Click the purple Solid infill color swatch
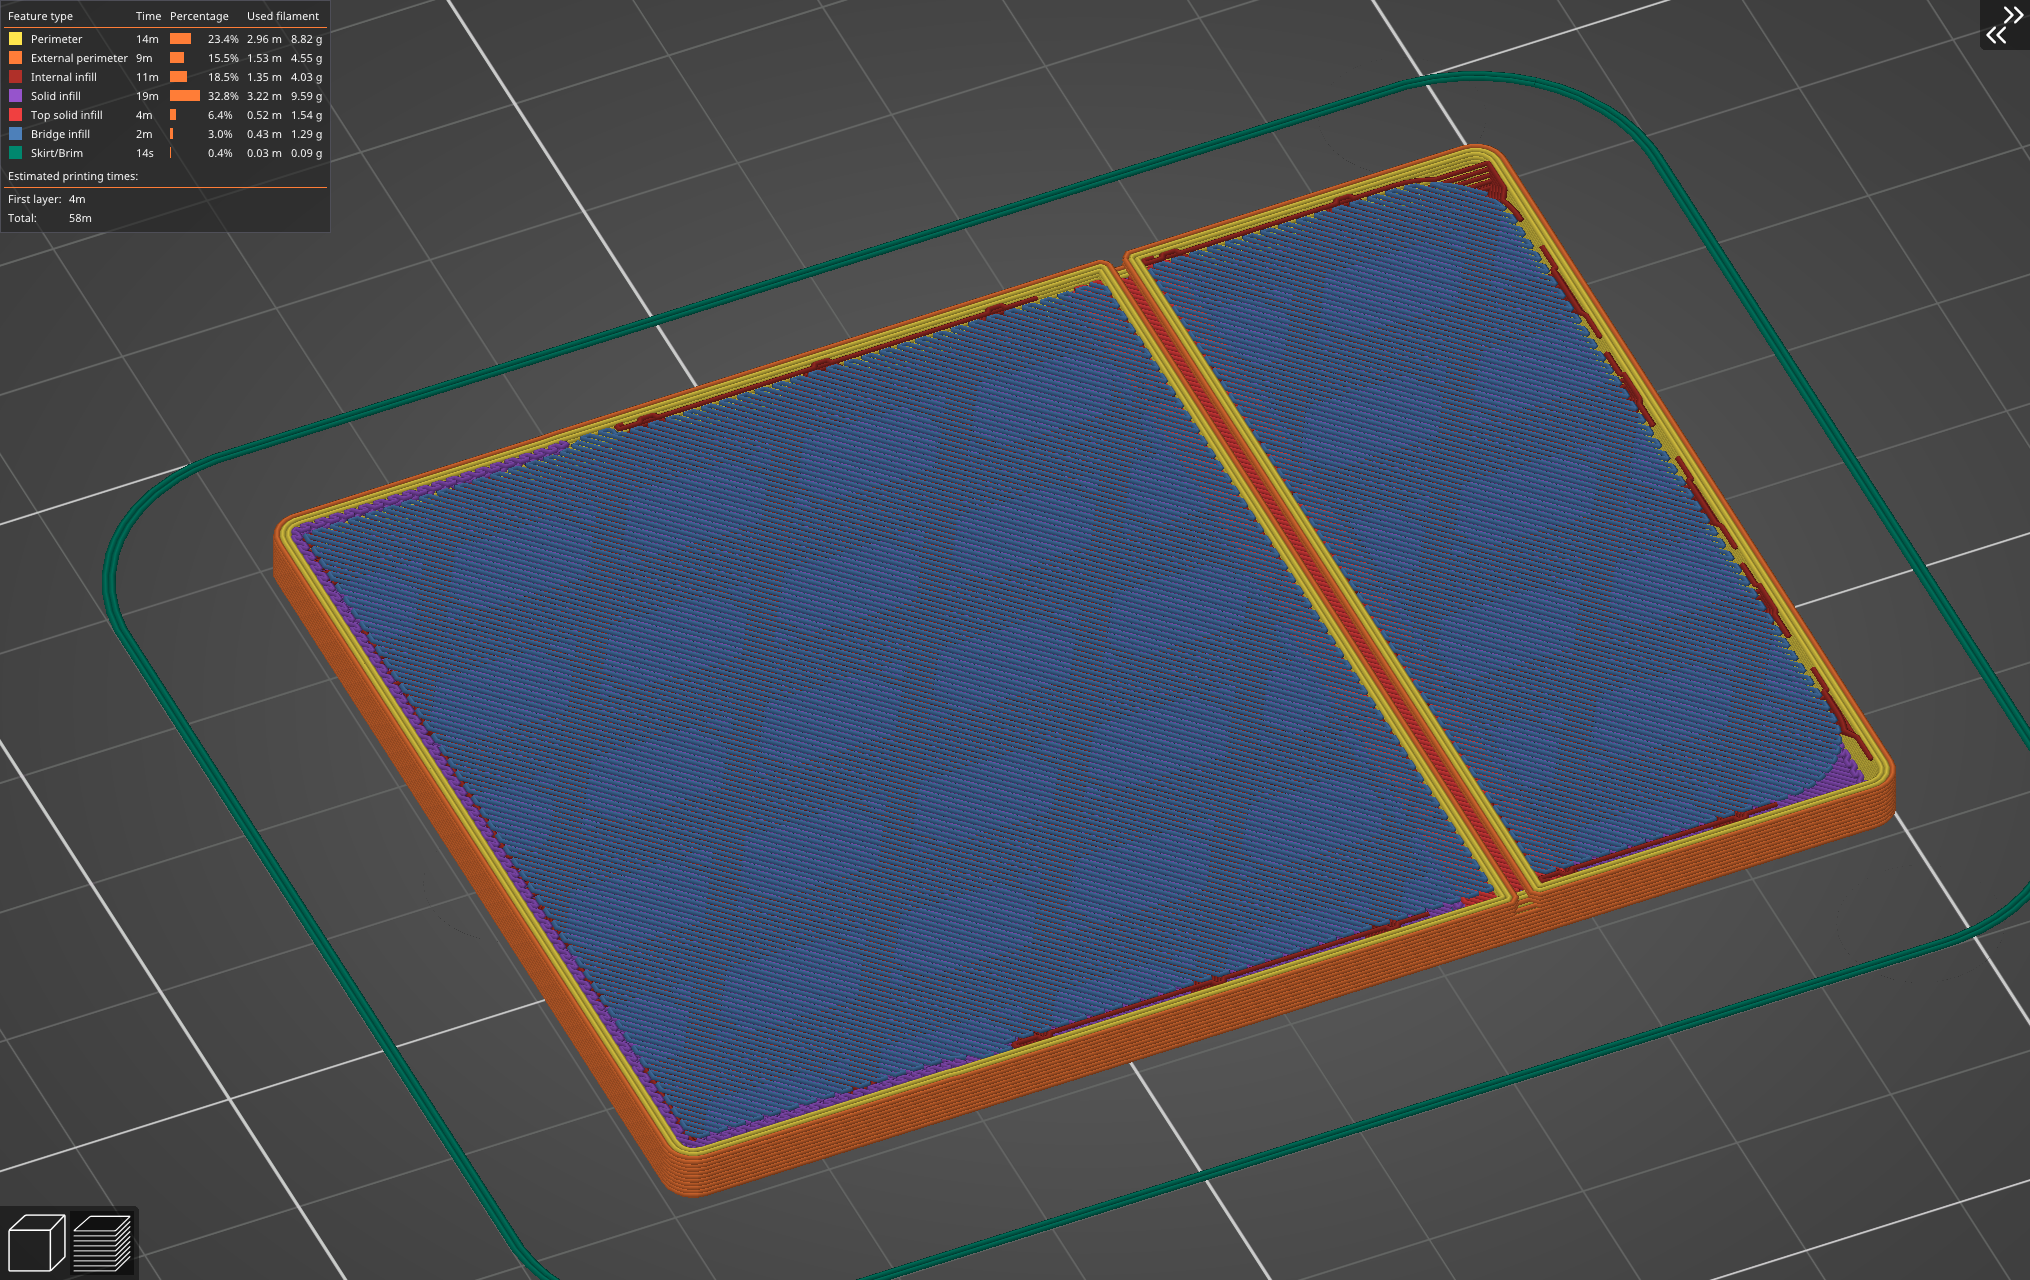 tap(14, 95)
